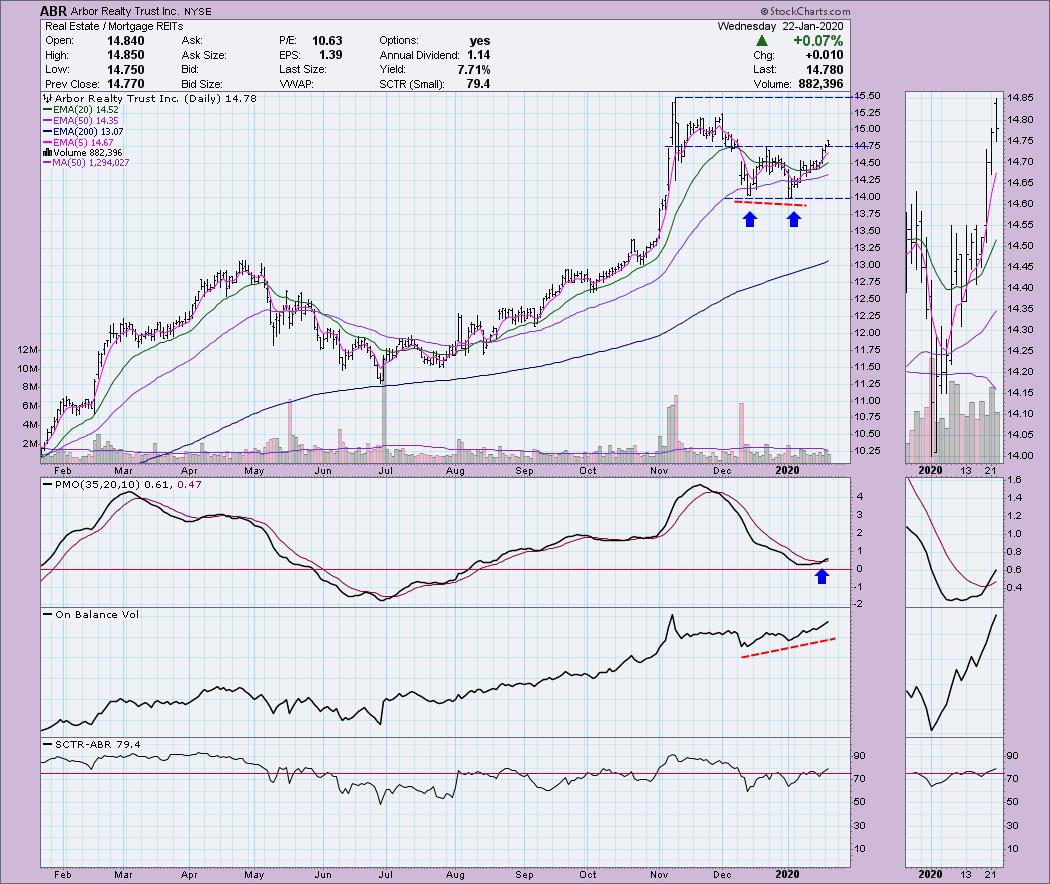Select the ABR ticker symbol
This screenshot has height=884, width=1050.
(x=53, y=11)
